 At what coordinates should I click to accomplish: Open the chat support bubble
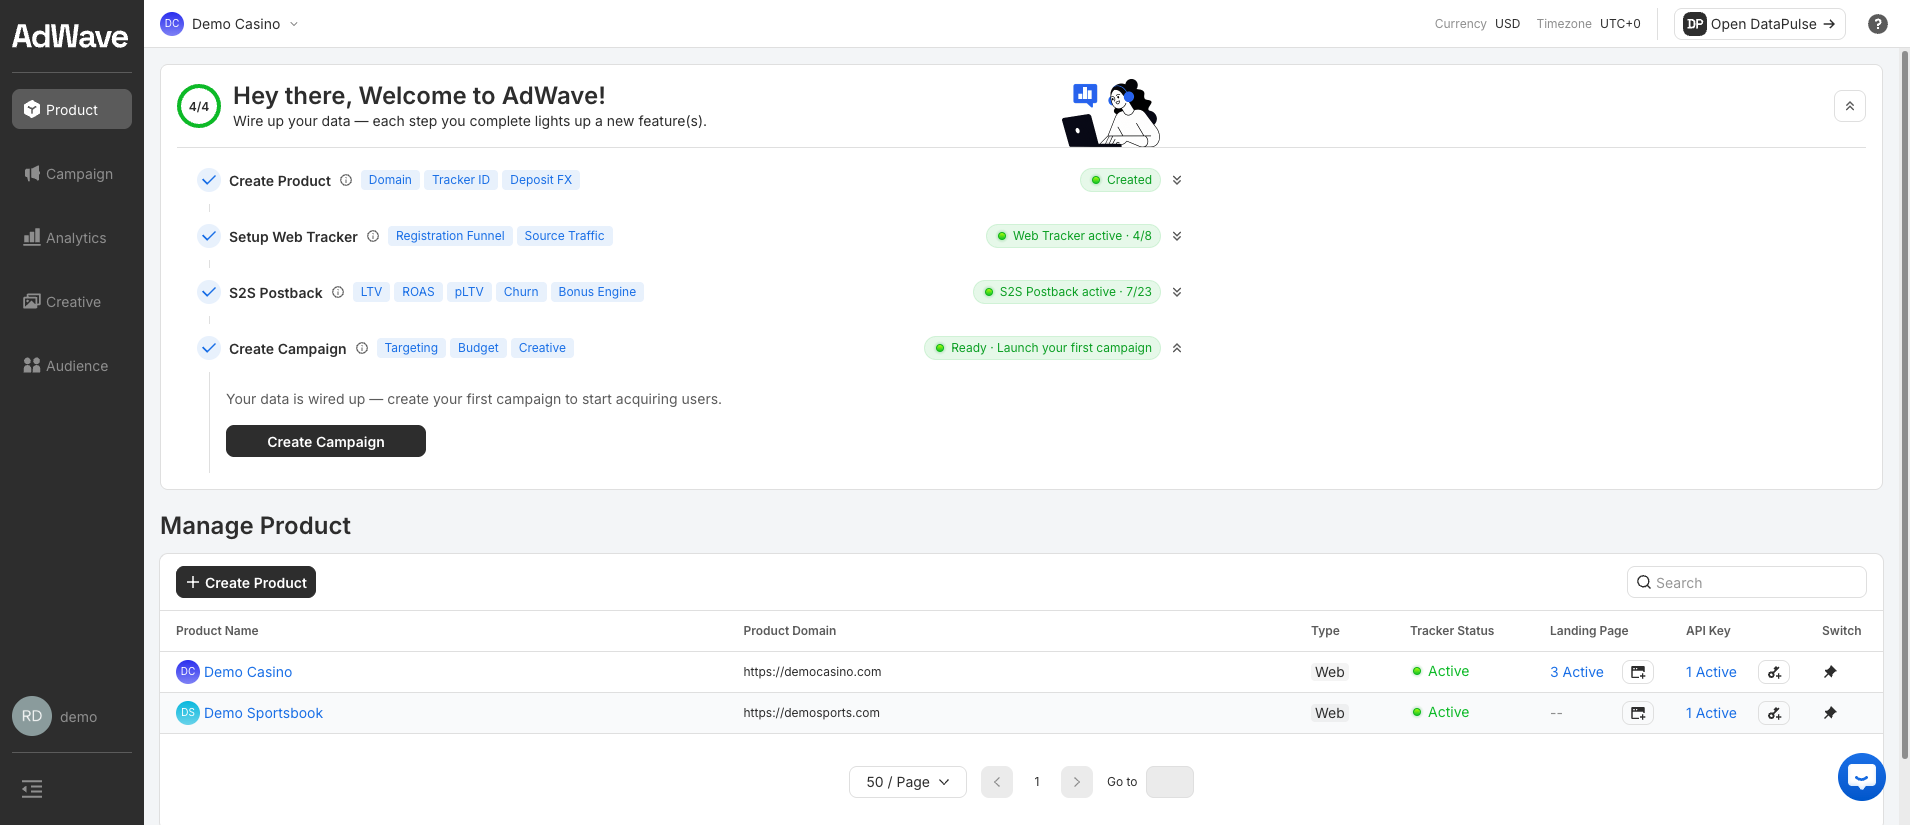[x=1862, y=777]
